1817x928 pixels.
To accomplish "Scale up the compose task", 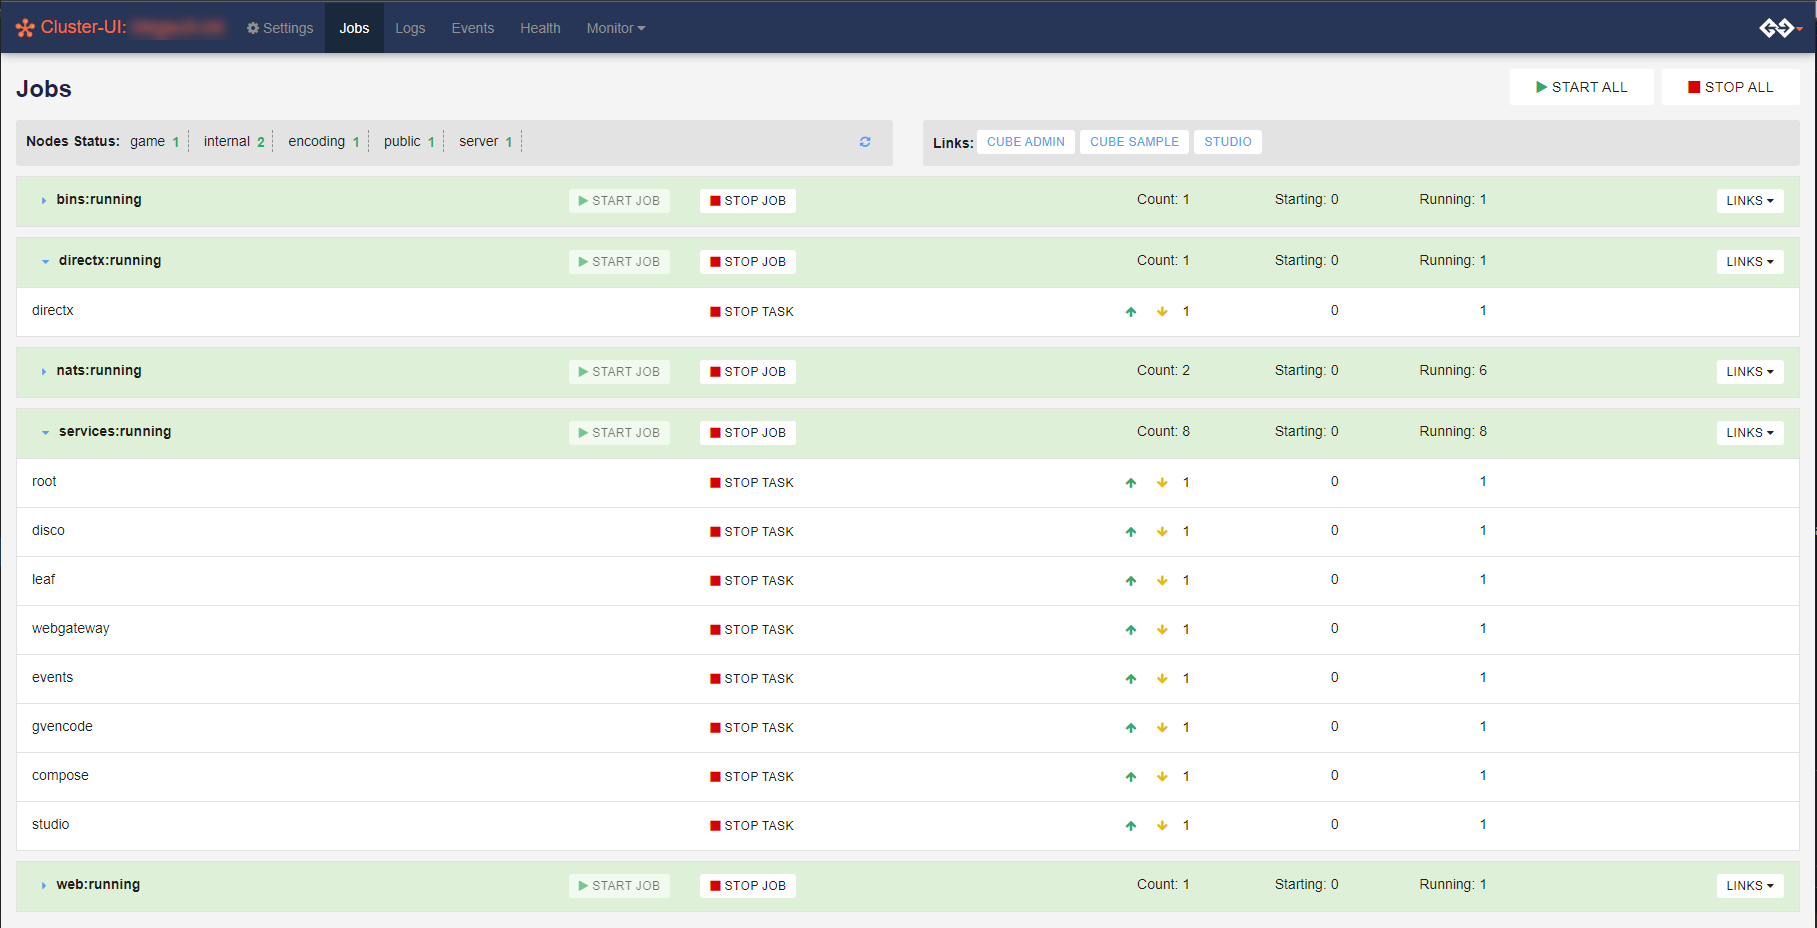I will pos(1131,777).
